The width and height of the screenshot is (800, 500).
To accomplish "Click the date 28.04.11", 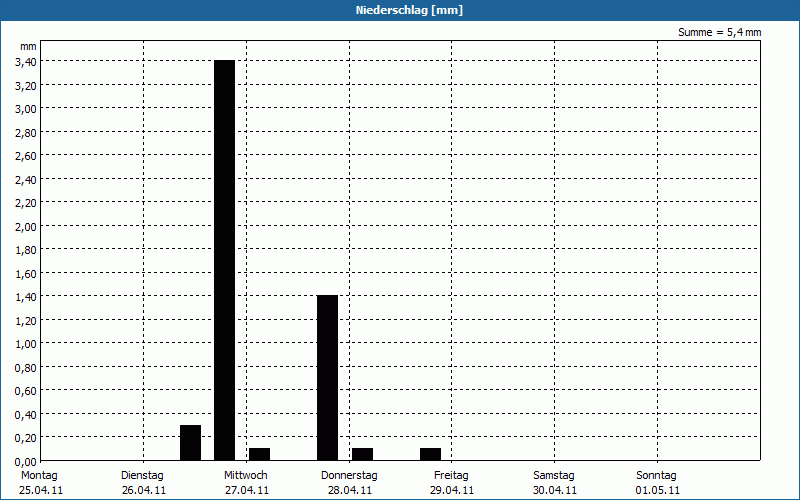I will (349, 490).
